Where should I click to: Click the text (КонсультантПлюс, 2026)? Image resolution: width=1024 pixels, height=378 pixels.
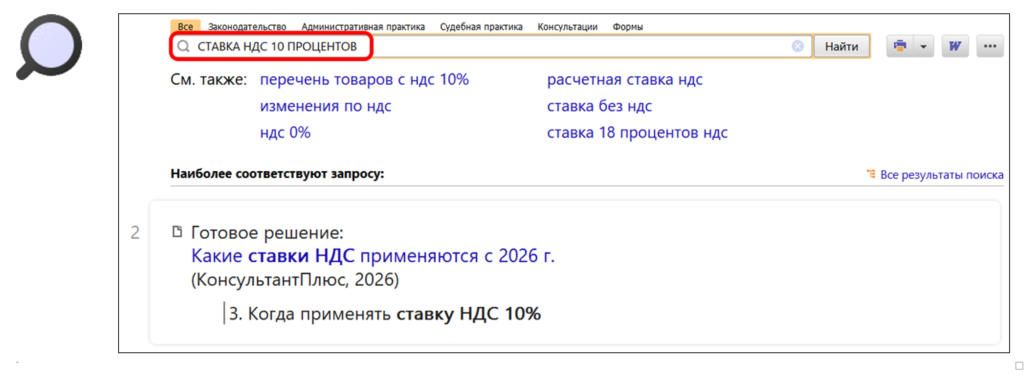click(295, 280)
